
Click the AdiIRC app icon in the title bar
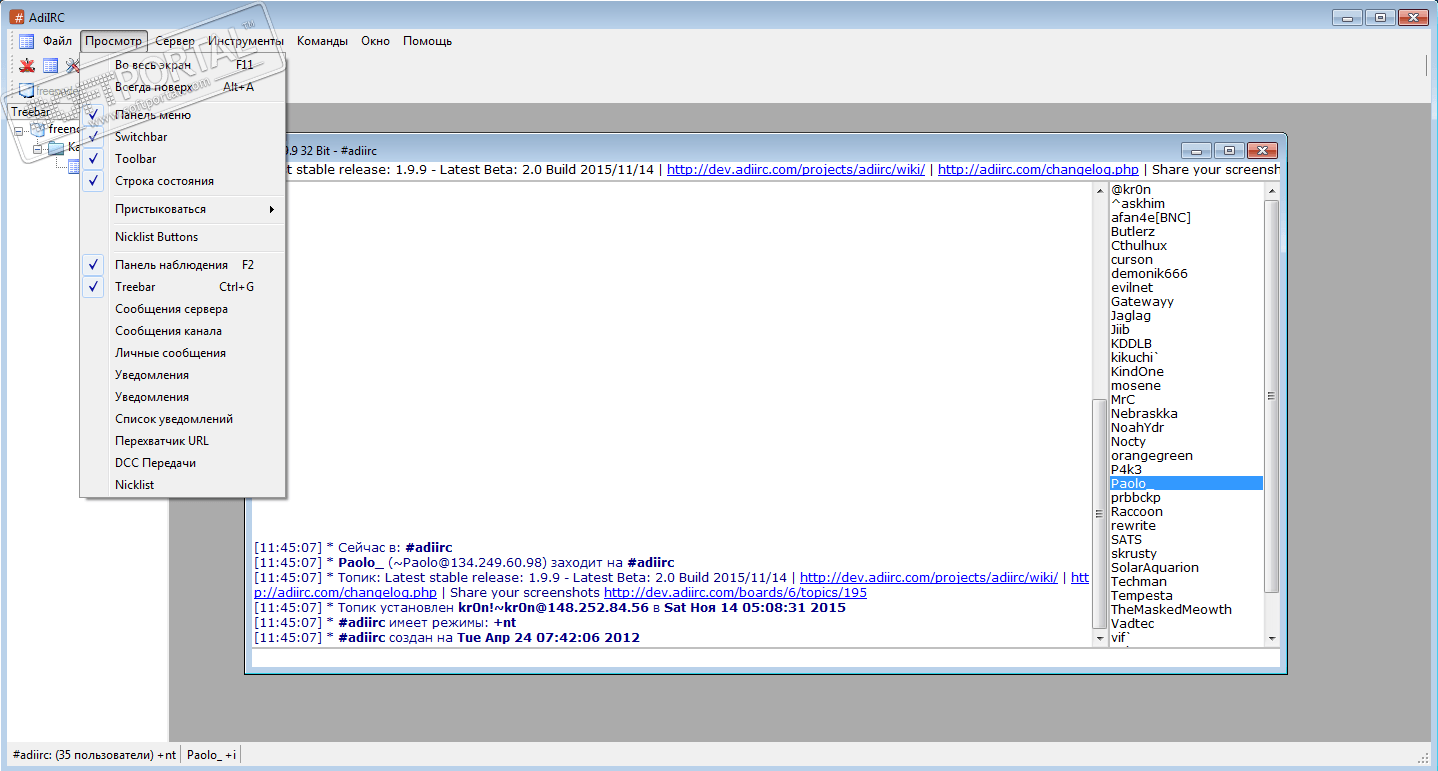click(x=17, y=16)
